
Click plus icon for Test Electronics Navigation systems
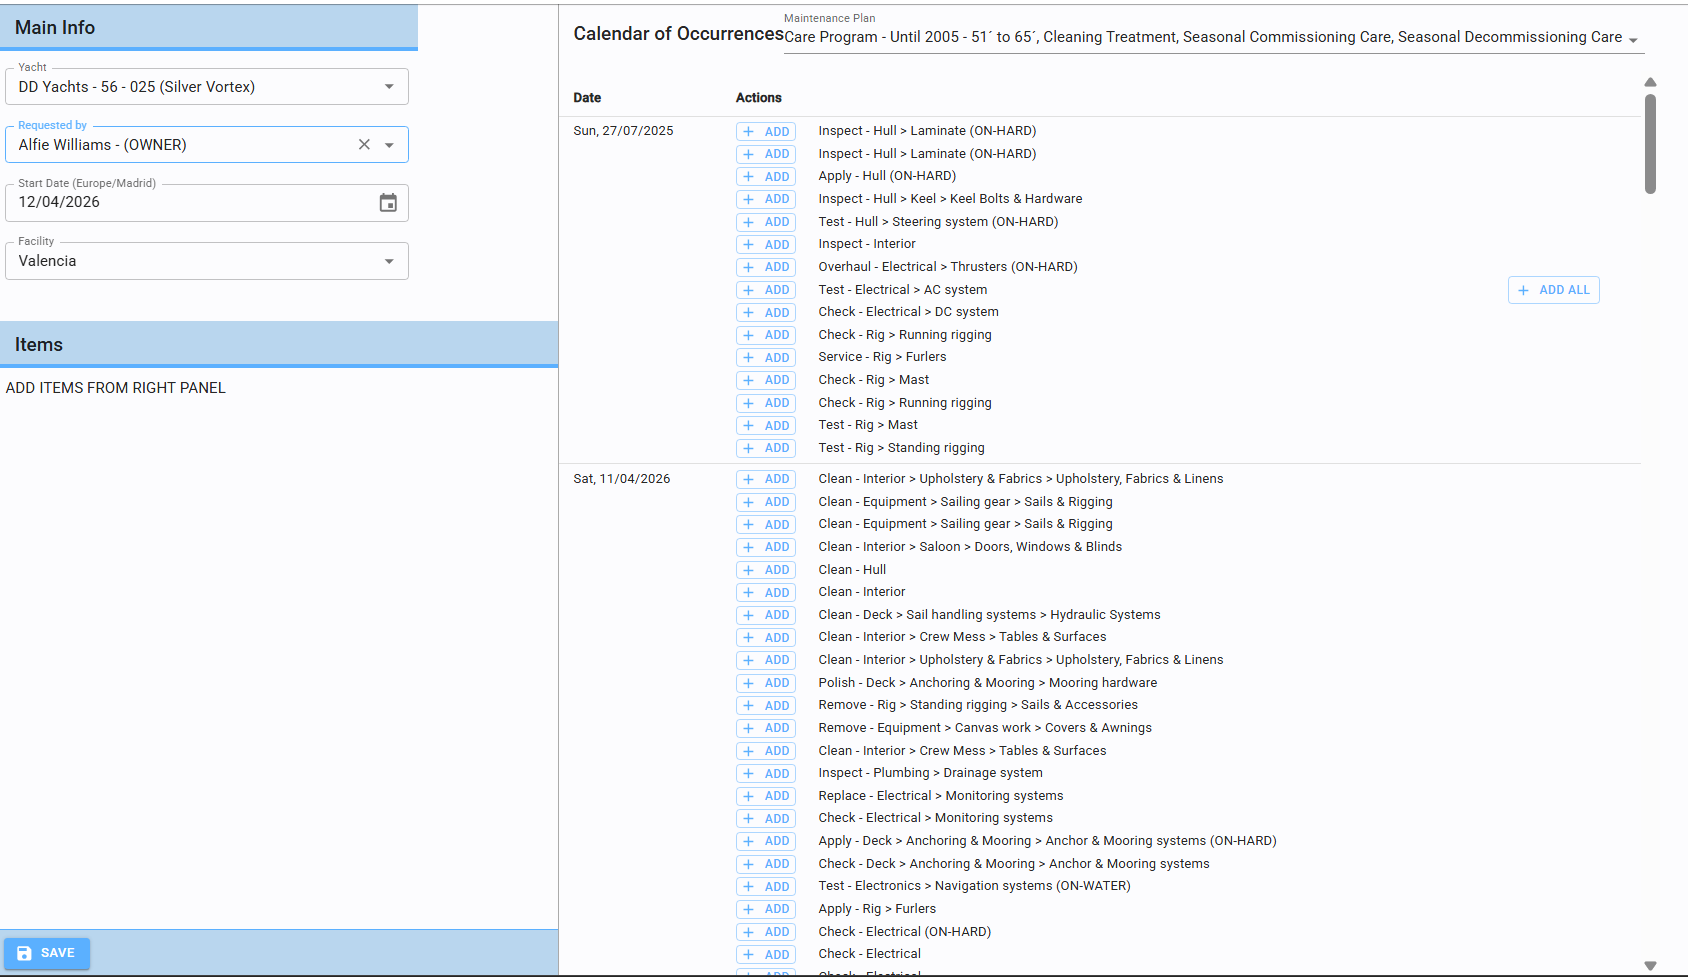pyautogui.click(x=748, y=887)
